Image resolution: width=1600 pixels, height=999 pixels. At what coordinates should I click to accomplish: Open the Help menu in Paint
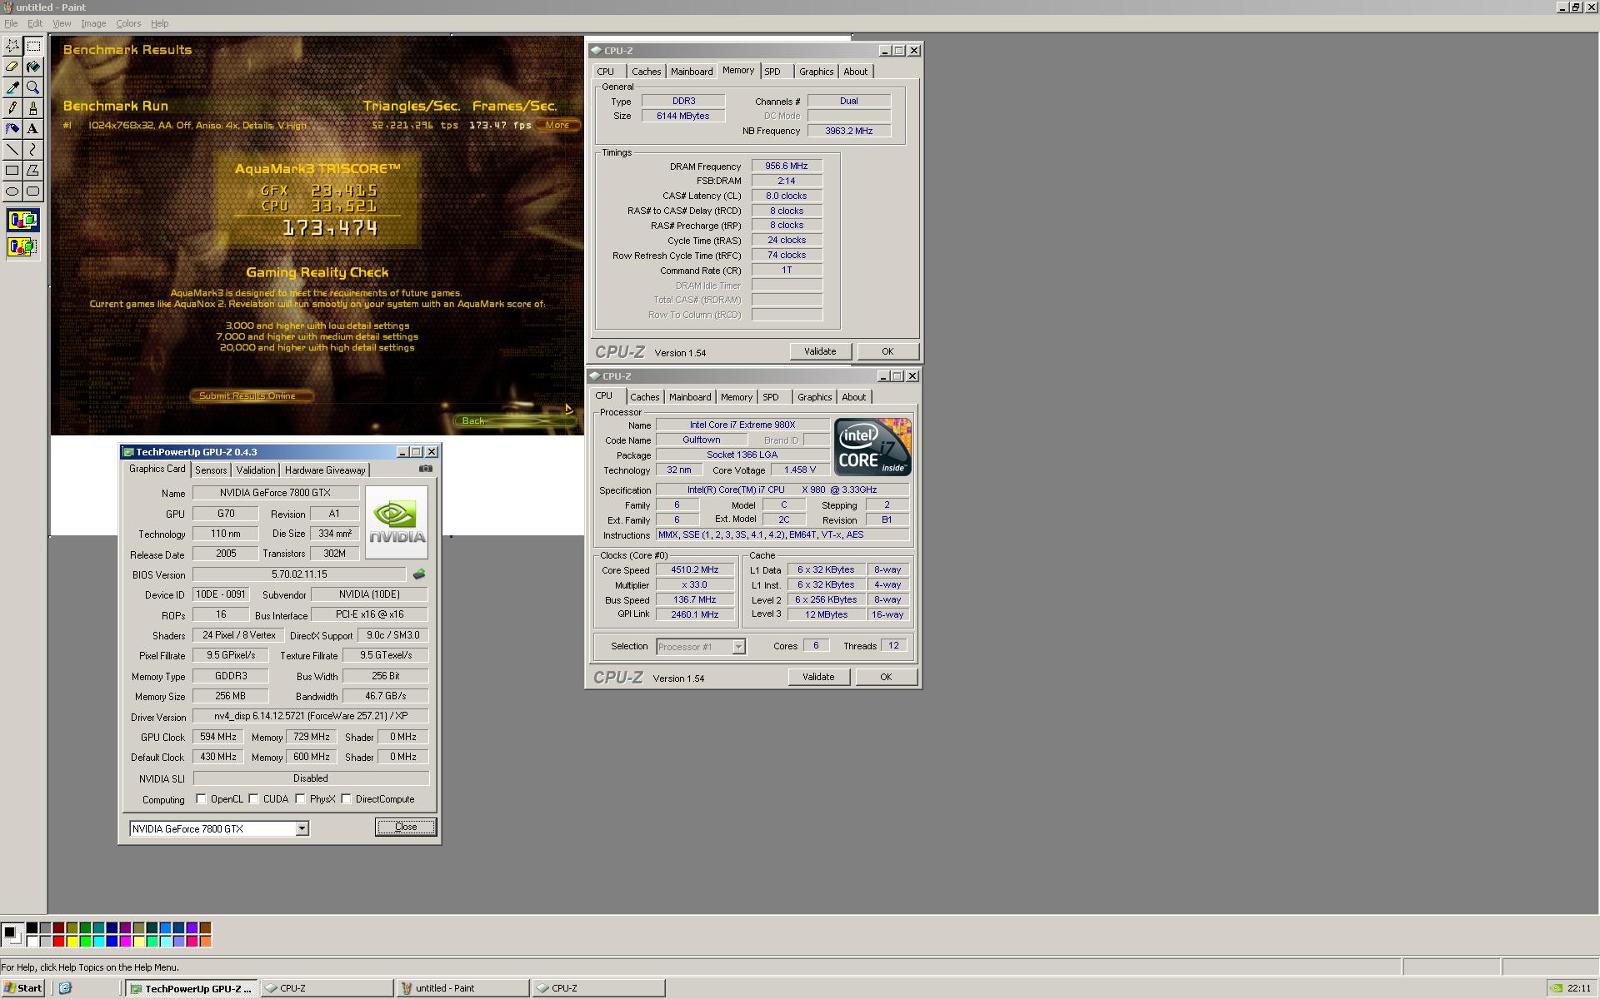(x=159, y=23)
